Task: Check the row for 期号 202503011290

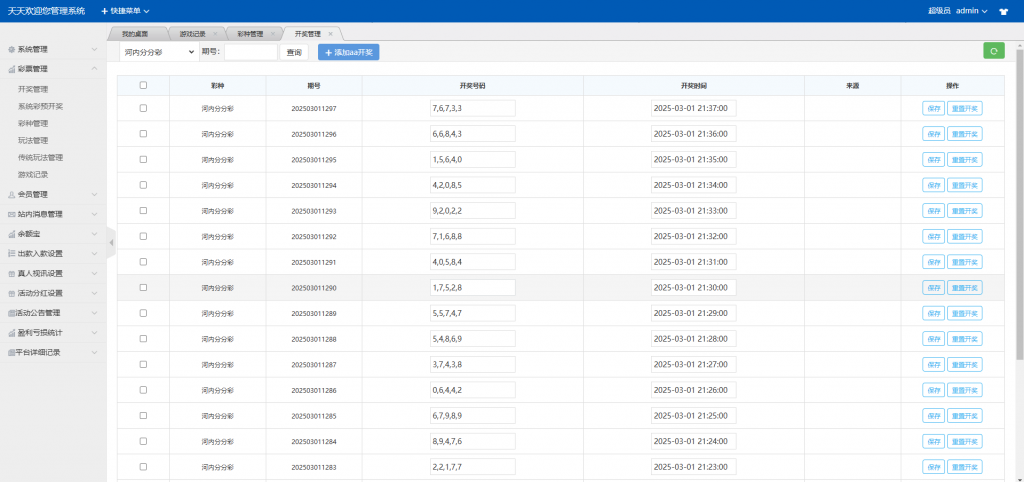Action: 143,287
